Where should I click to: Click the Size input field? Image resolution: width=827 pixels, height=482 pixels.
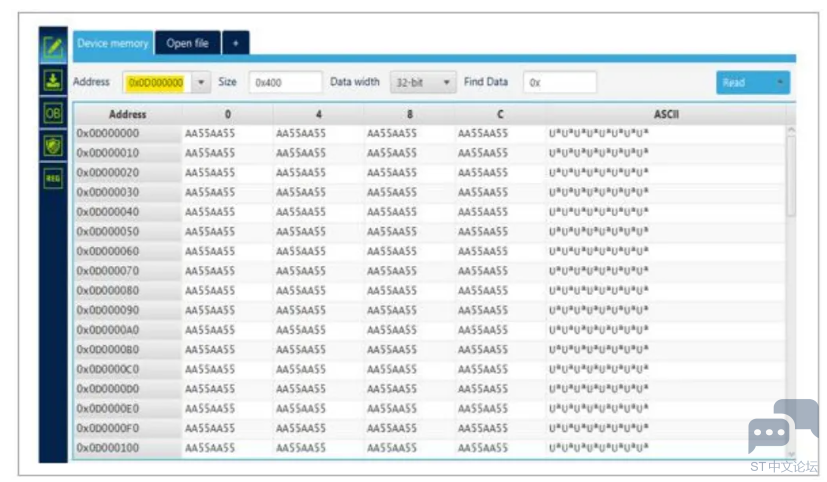285,83
